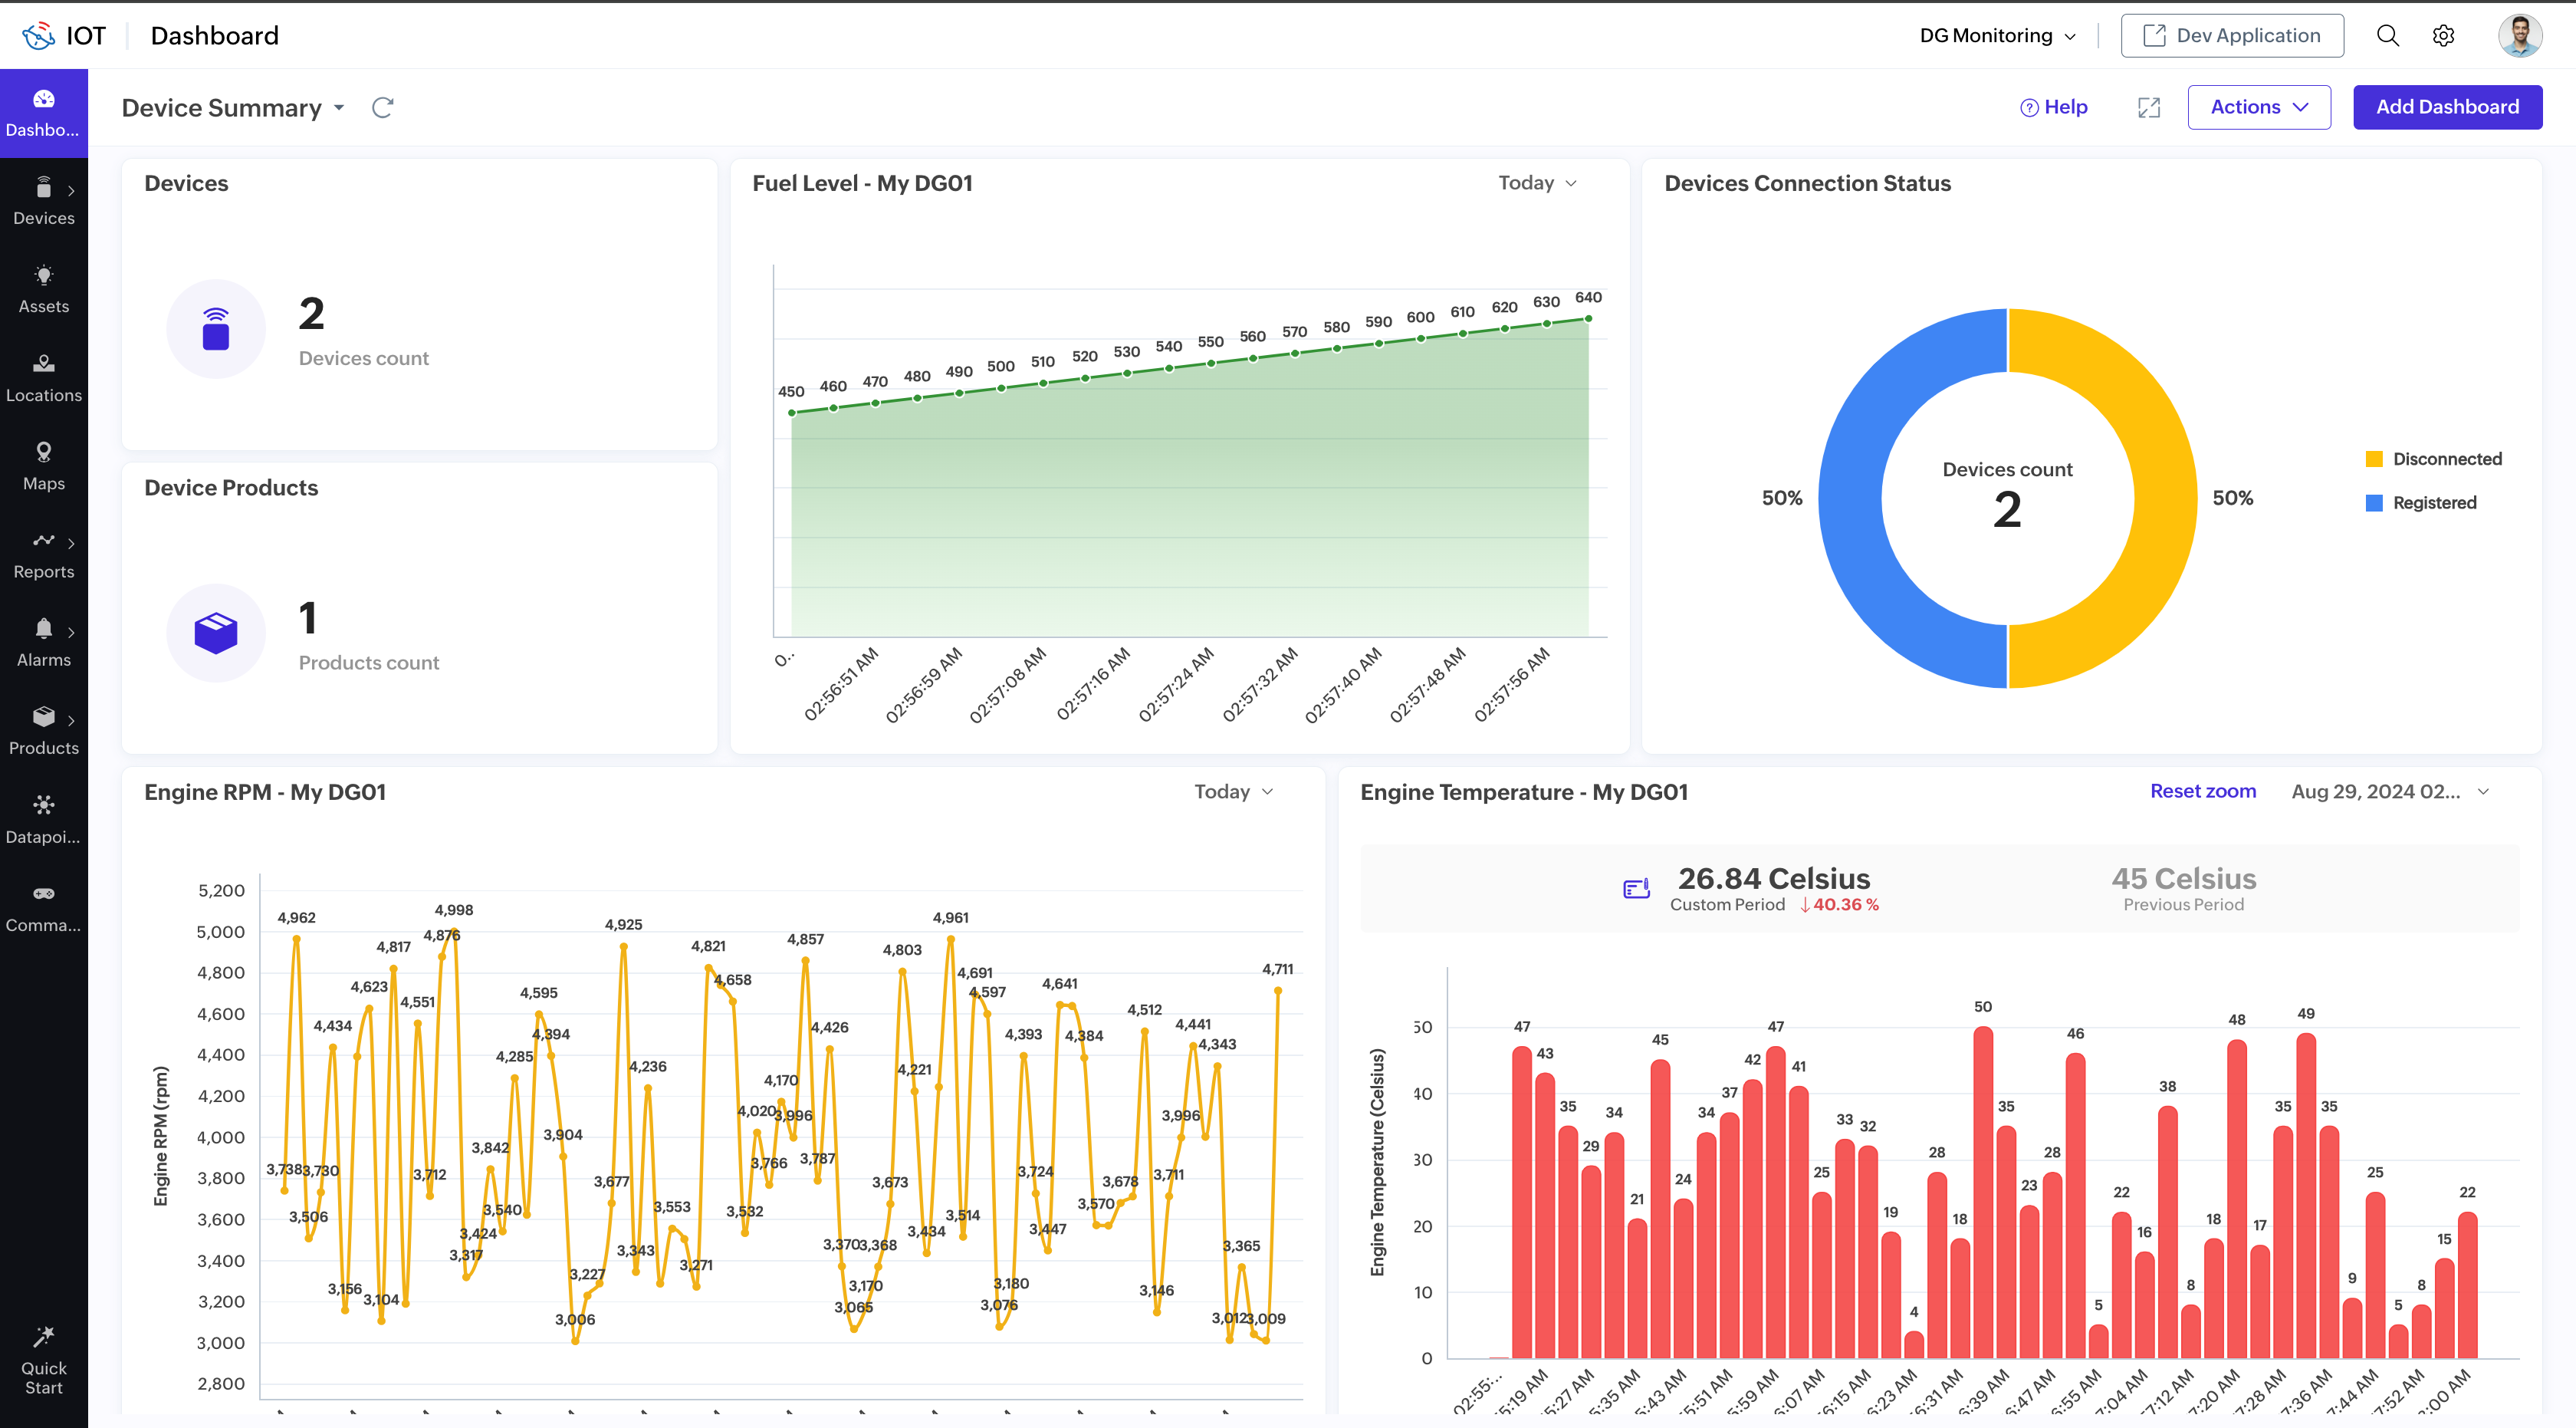Open Maps in the sidebar

click(44, 466)
